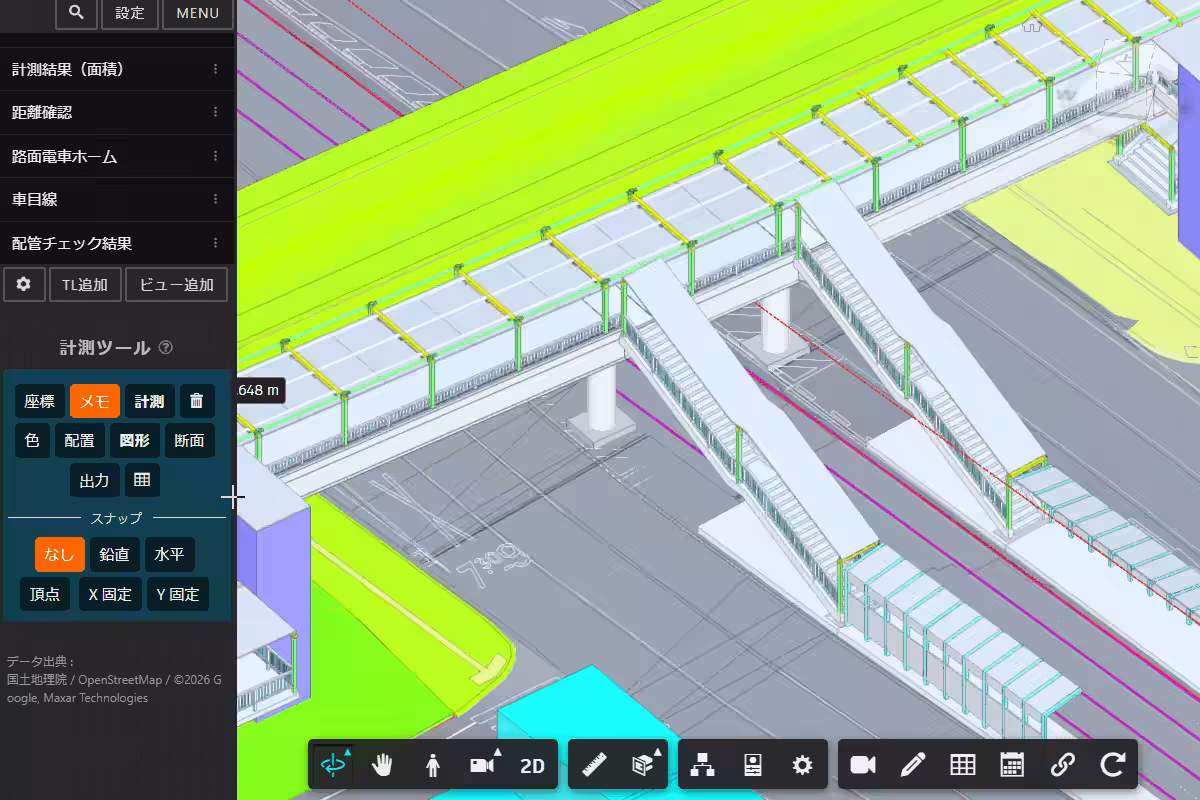
Task: Click the TL追加 button
Action: (85, 284)
